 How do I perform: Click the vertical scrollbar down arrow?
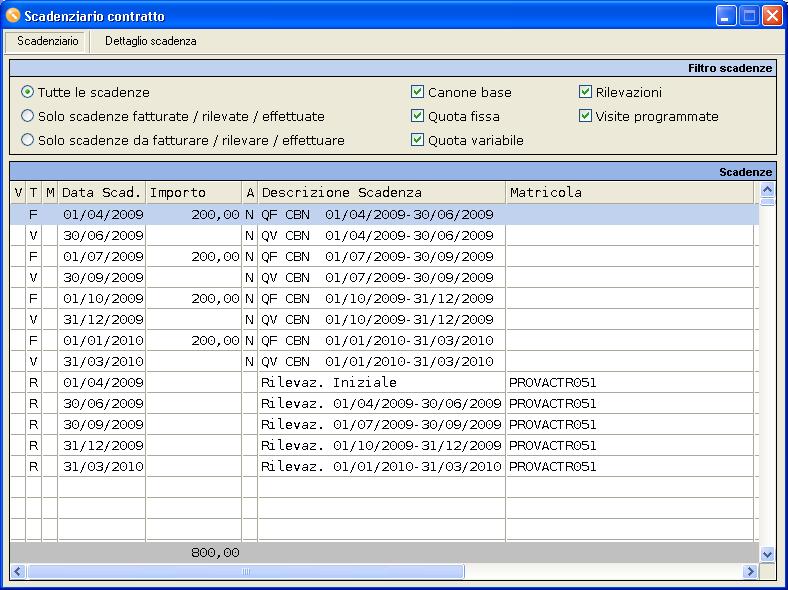tap(767, 555)
